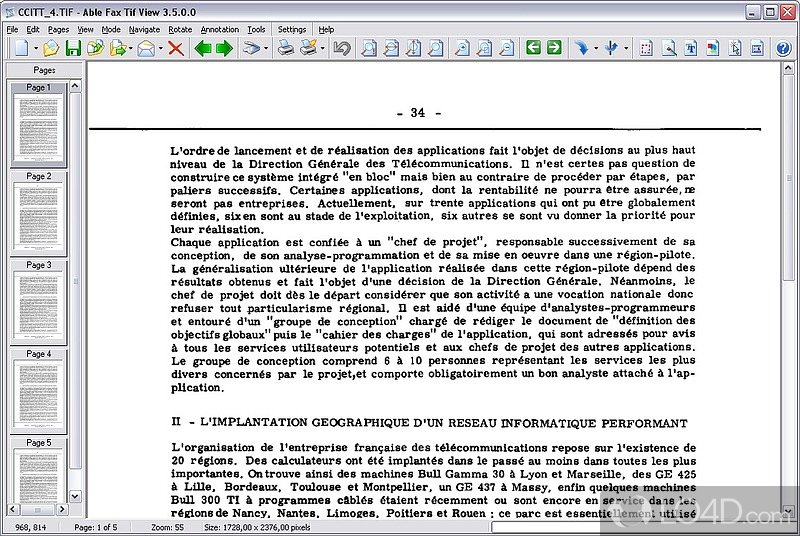Viewport: 800px width, 536px height.
Task: Acquire image with the scanner icon
Action: [x=251, y=48]
